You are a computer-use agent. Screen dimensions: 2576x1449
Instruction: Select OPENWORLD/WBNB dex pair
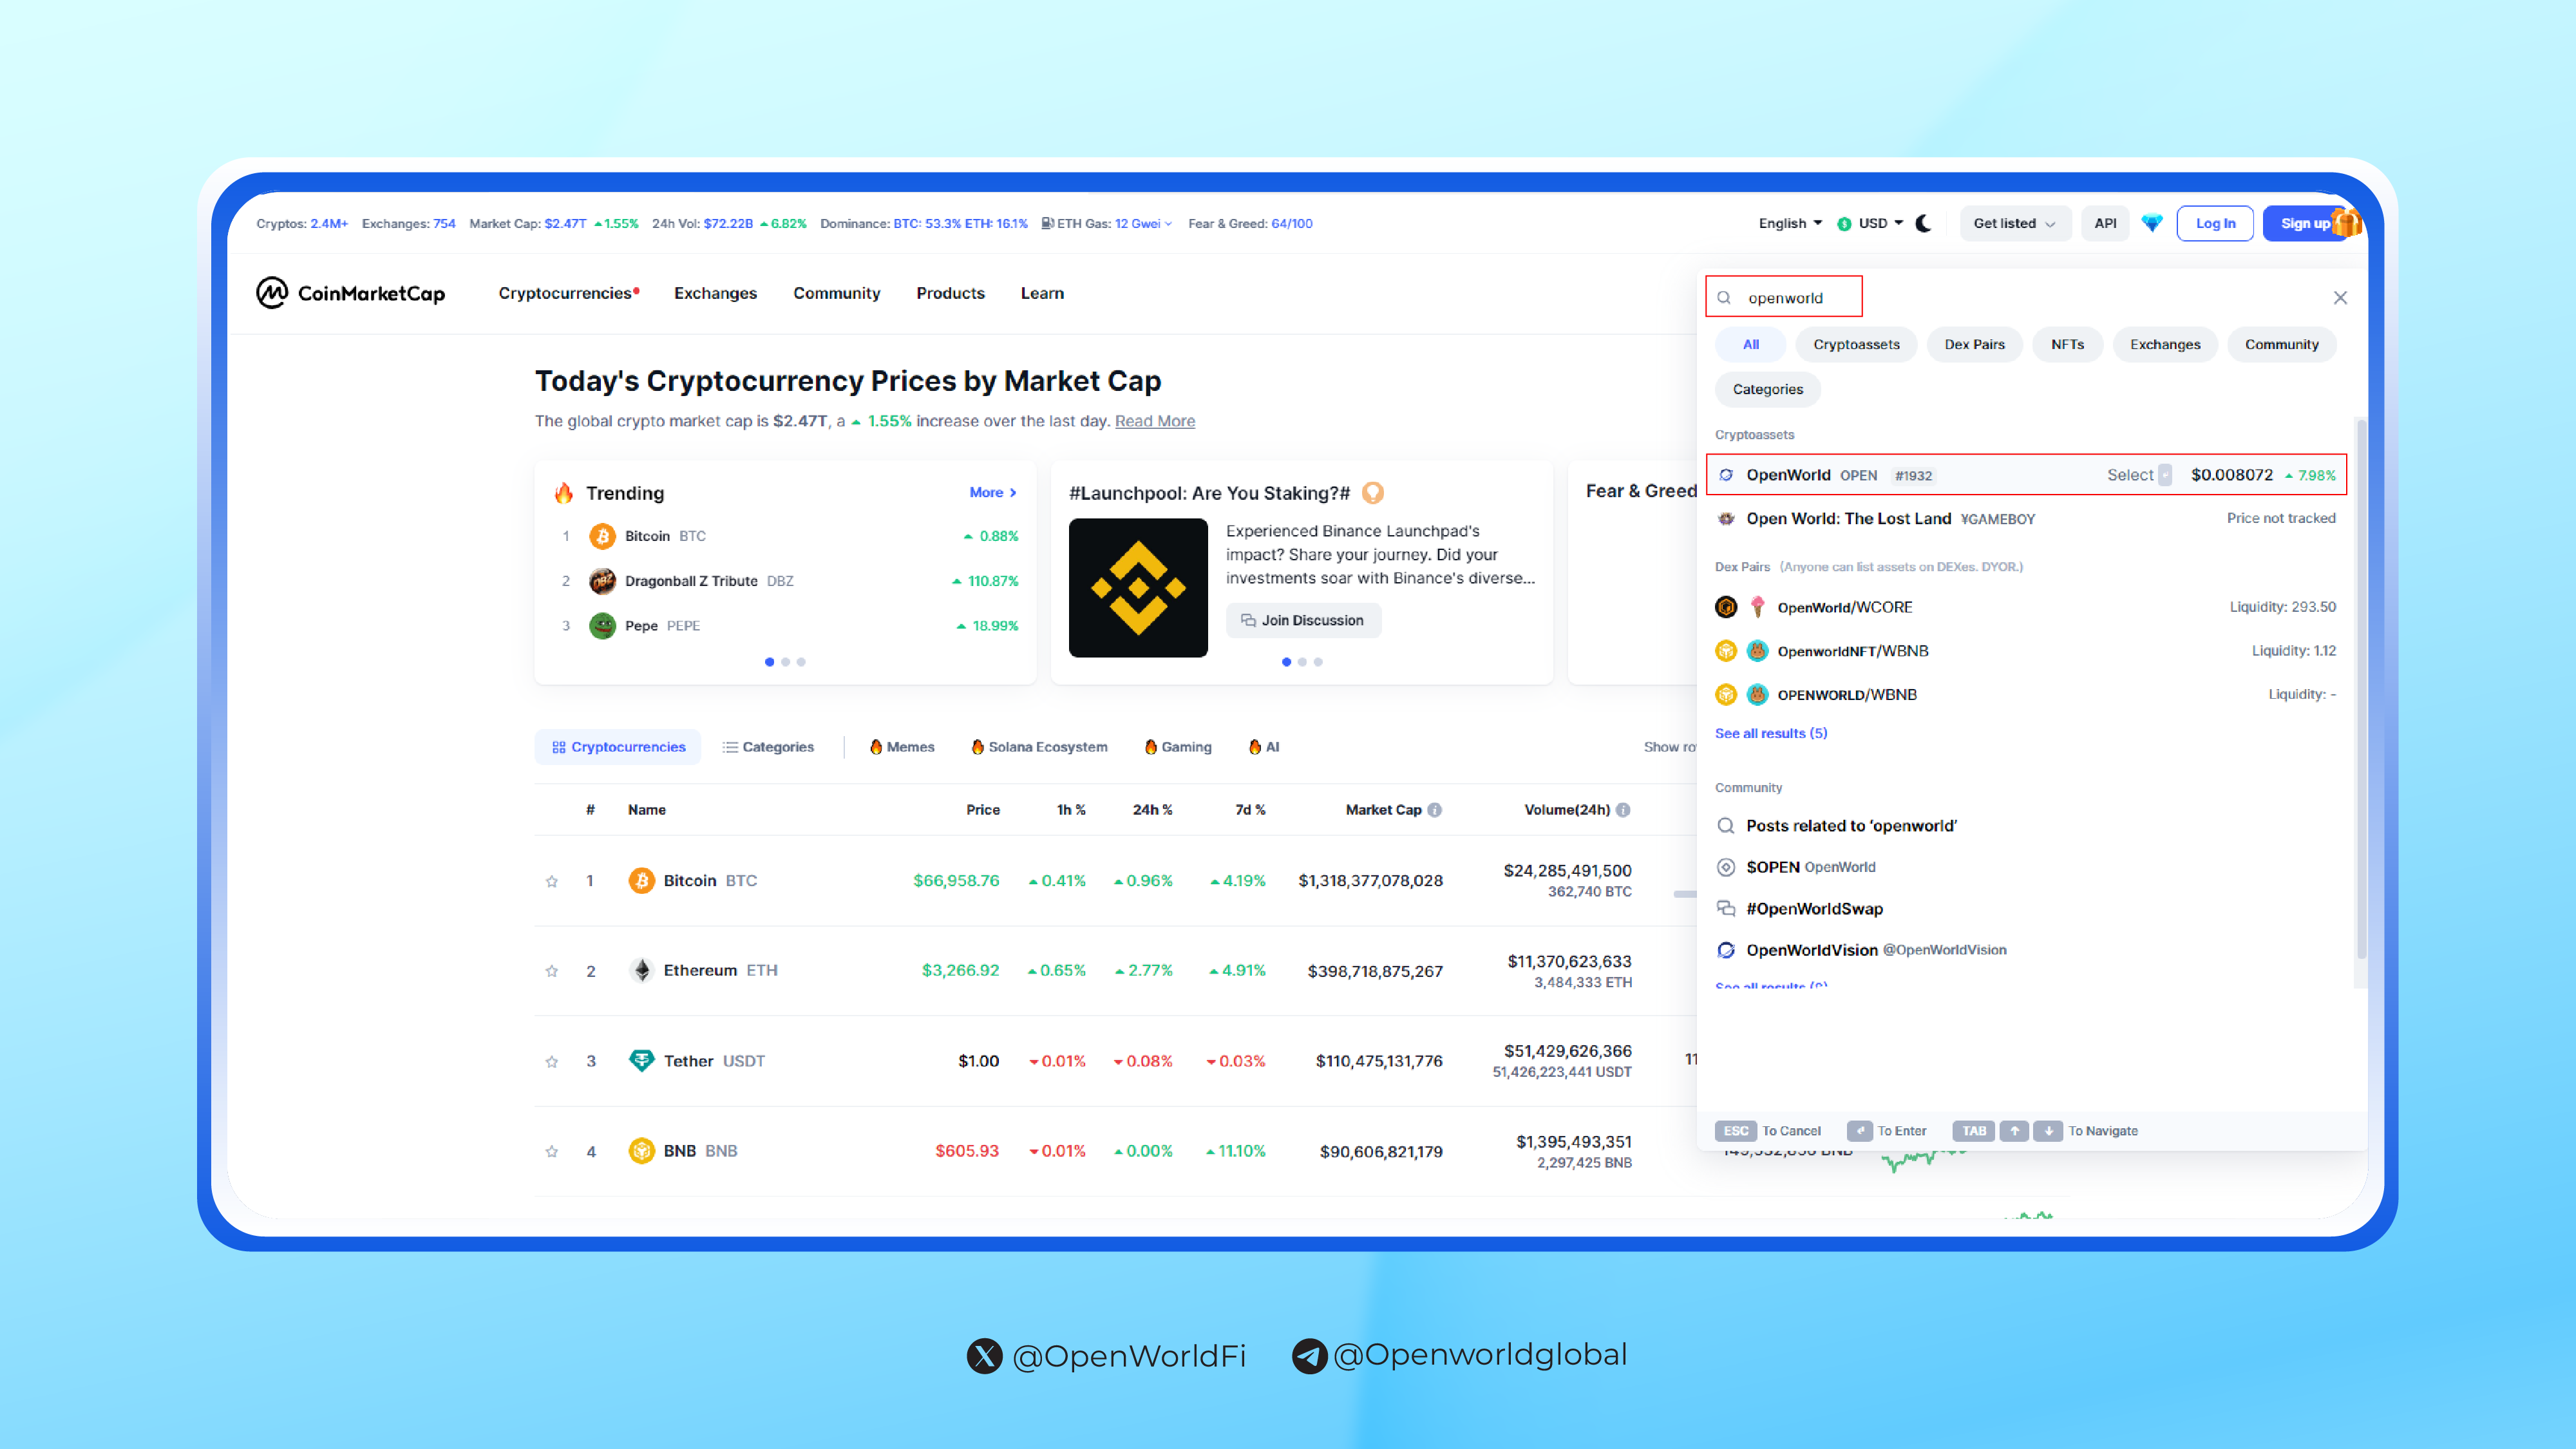2025,694
